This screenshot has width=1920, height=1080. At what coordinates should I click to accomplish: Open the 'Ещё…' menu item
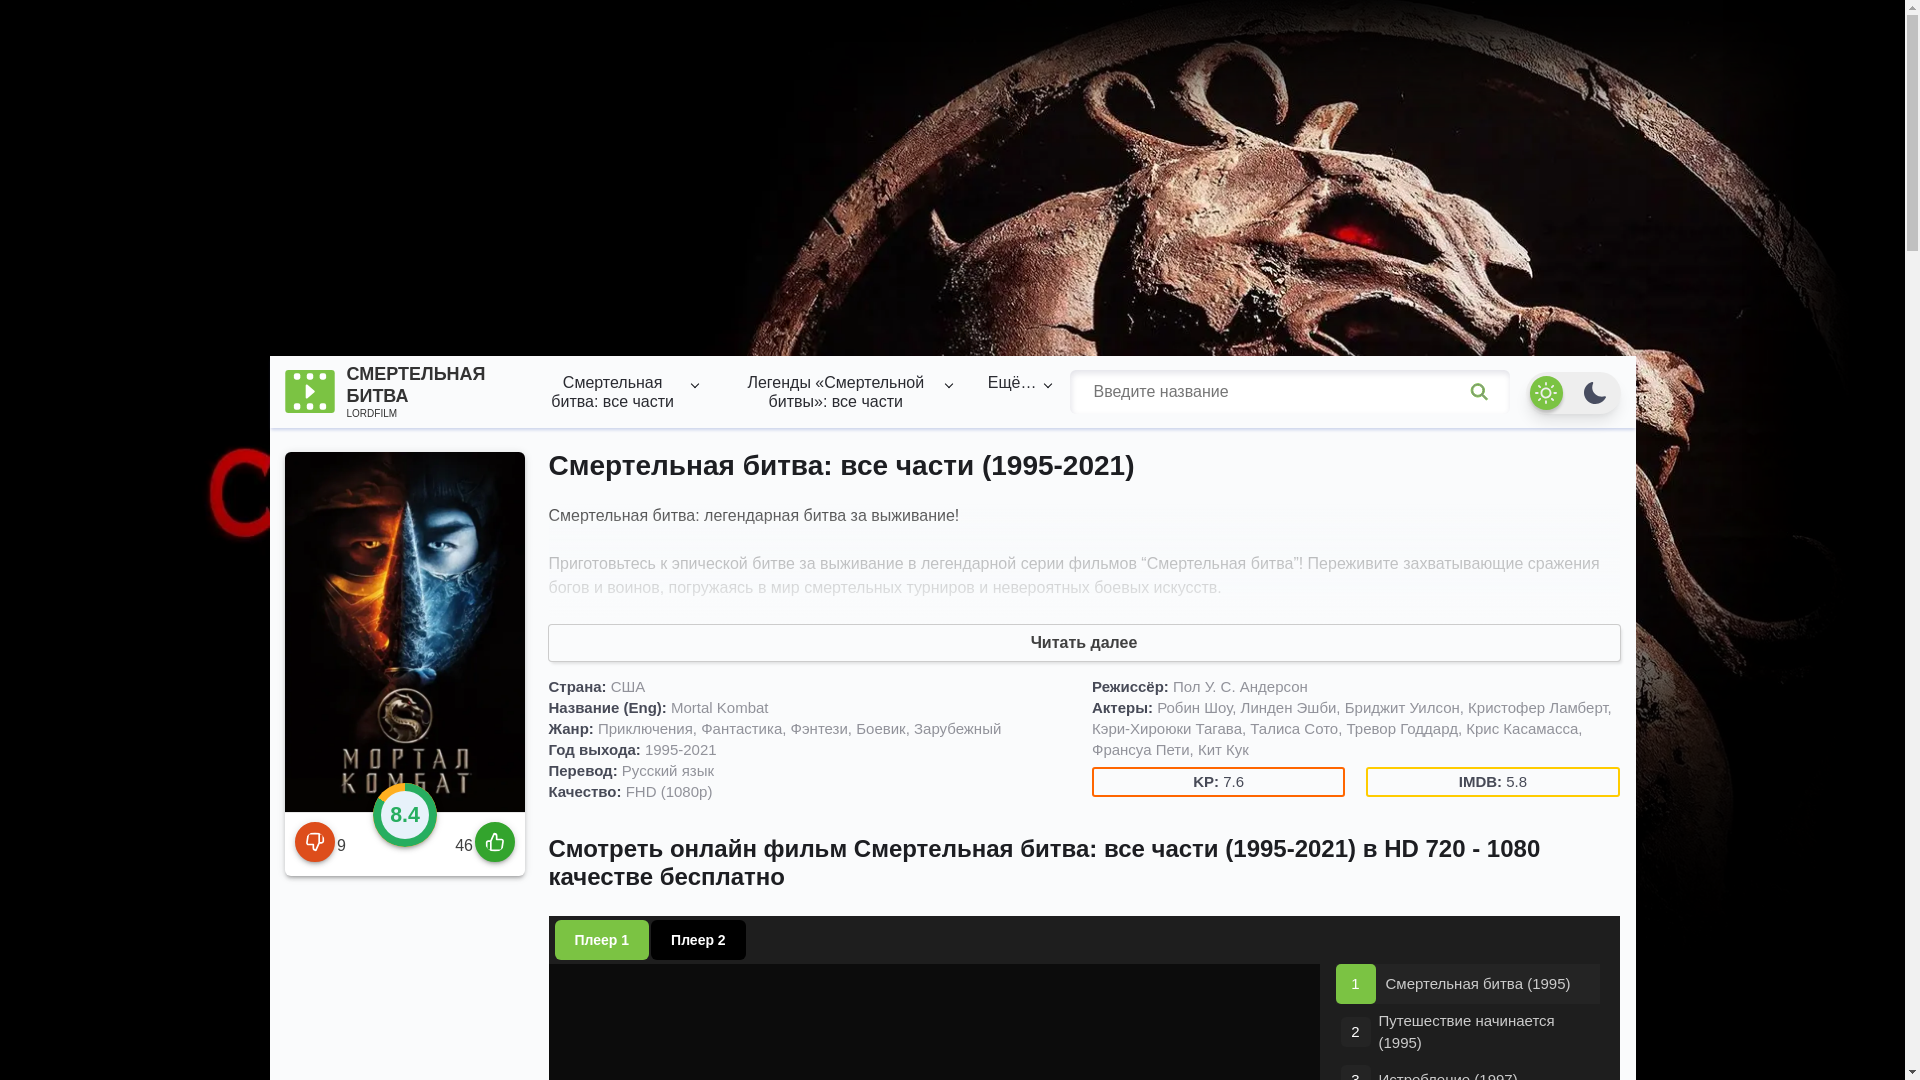(x=1012, y=383)
